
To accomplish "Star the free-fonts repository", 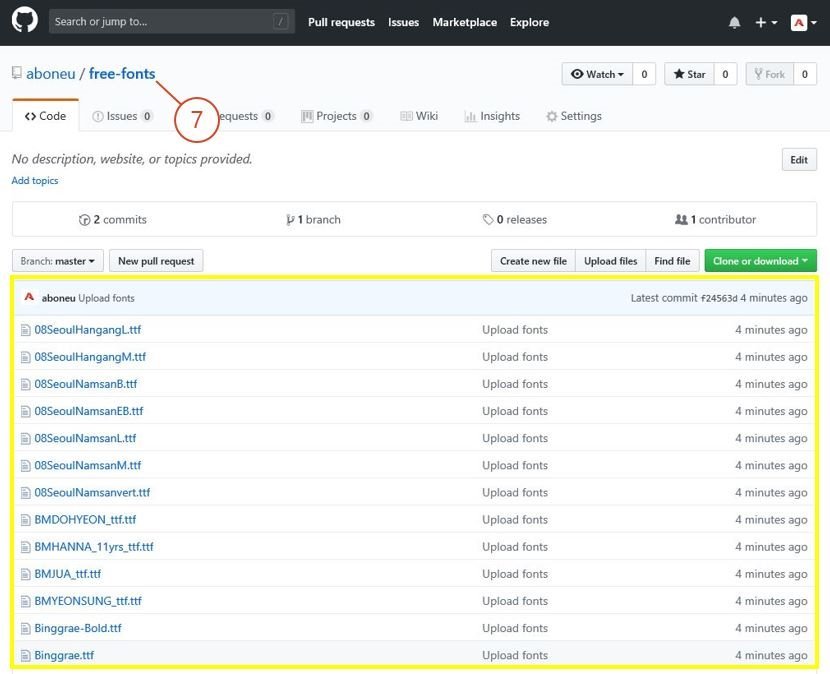I will [x=689, y=74].
